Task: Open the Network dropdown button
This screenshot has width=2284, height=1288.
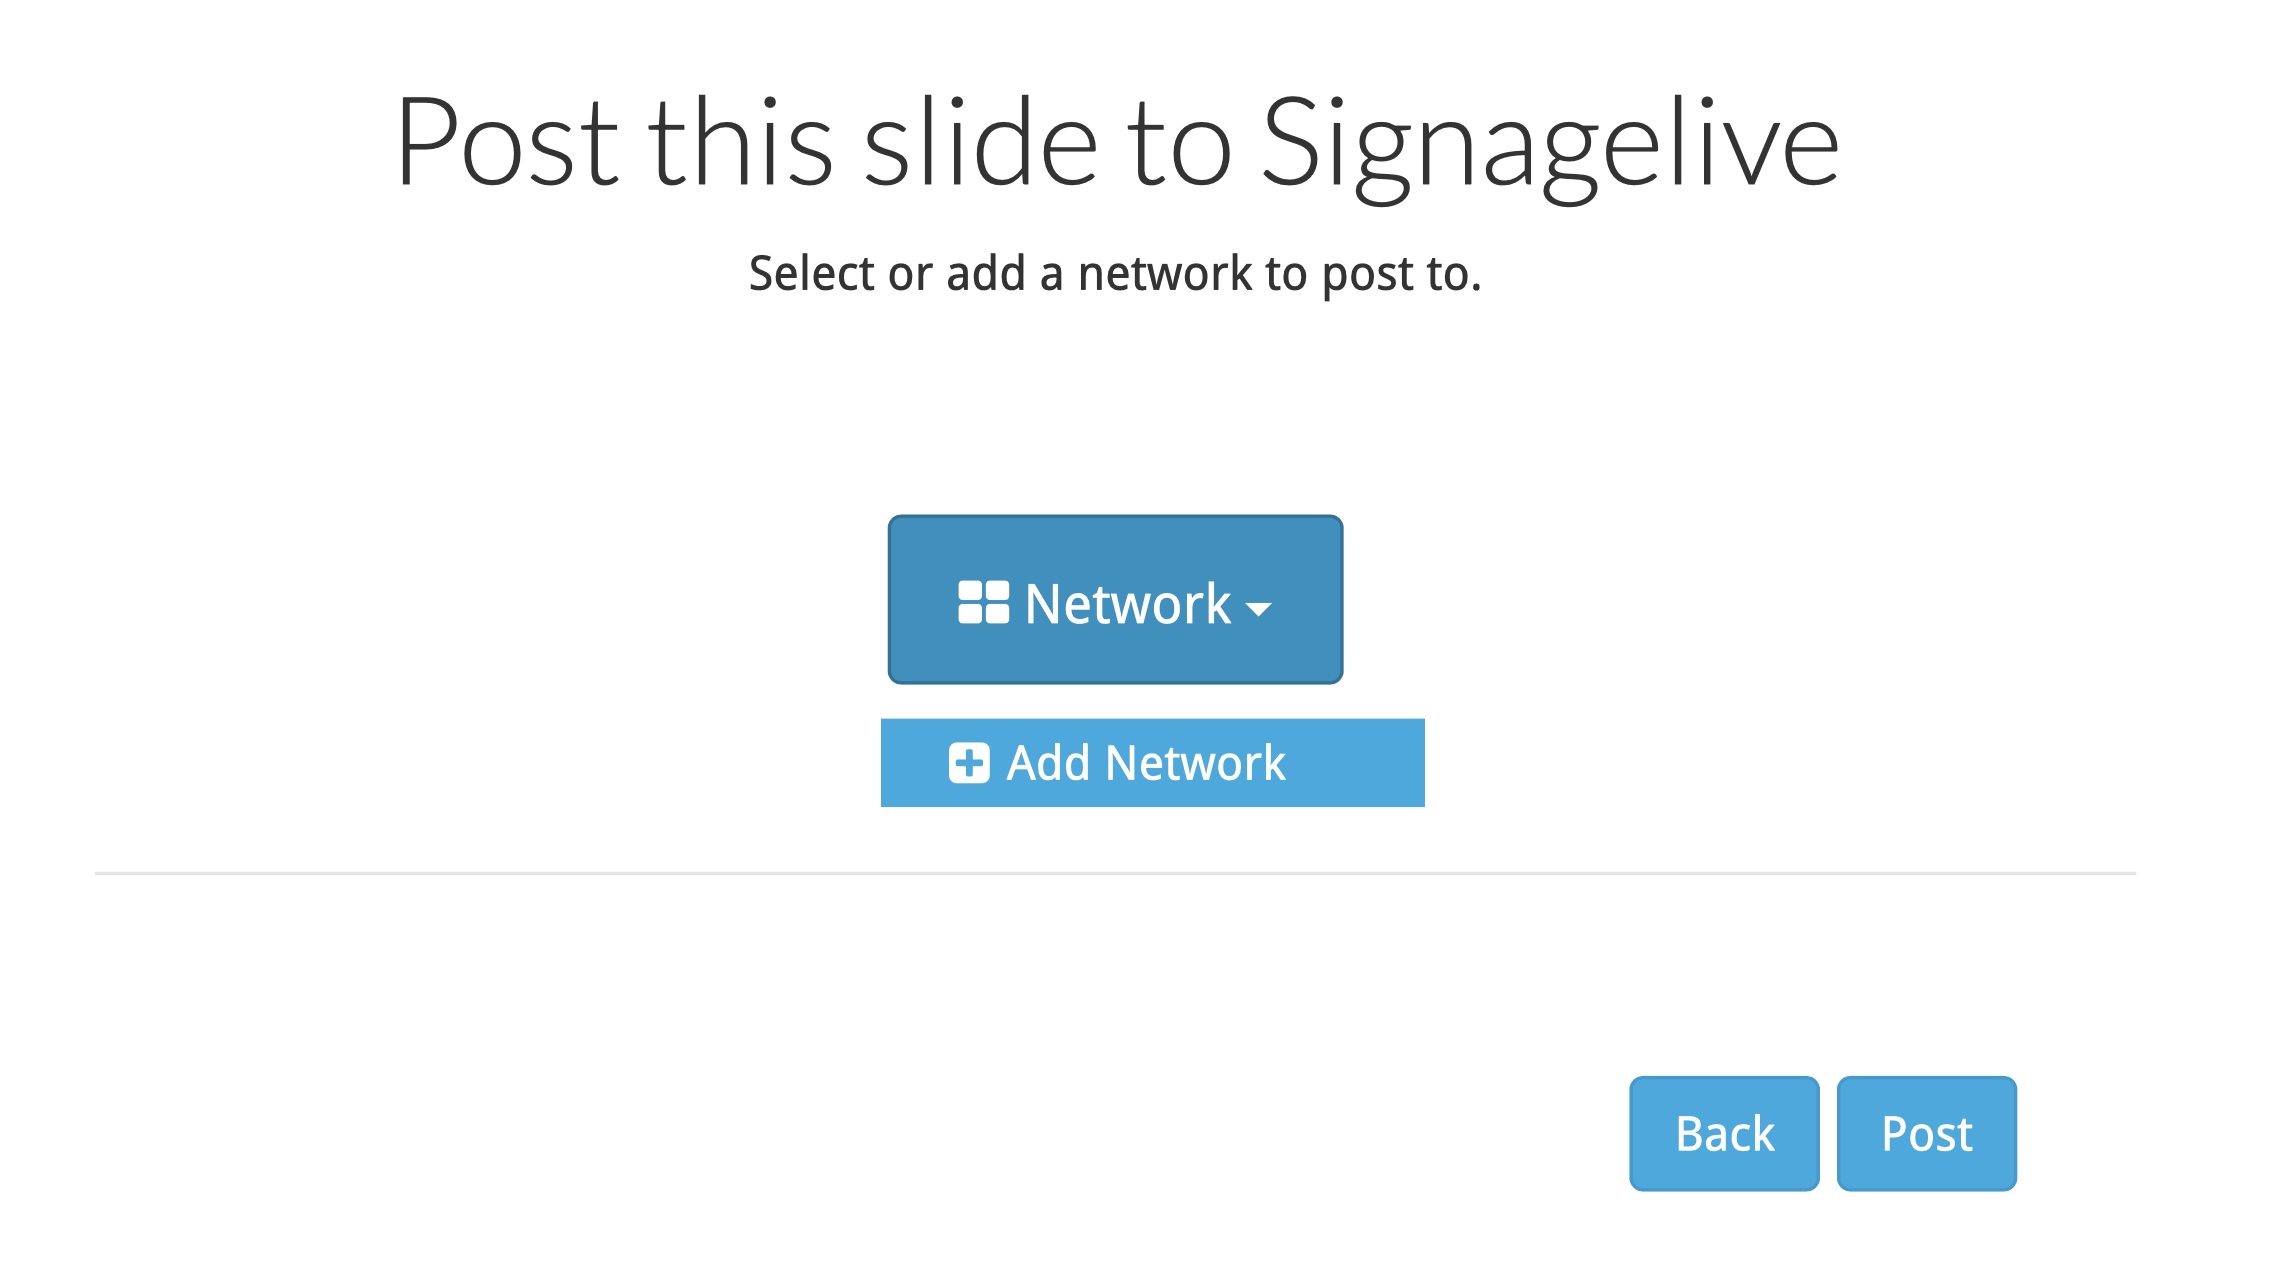Action: point(1115,600)
